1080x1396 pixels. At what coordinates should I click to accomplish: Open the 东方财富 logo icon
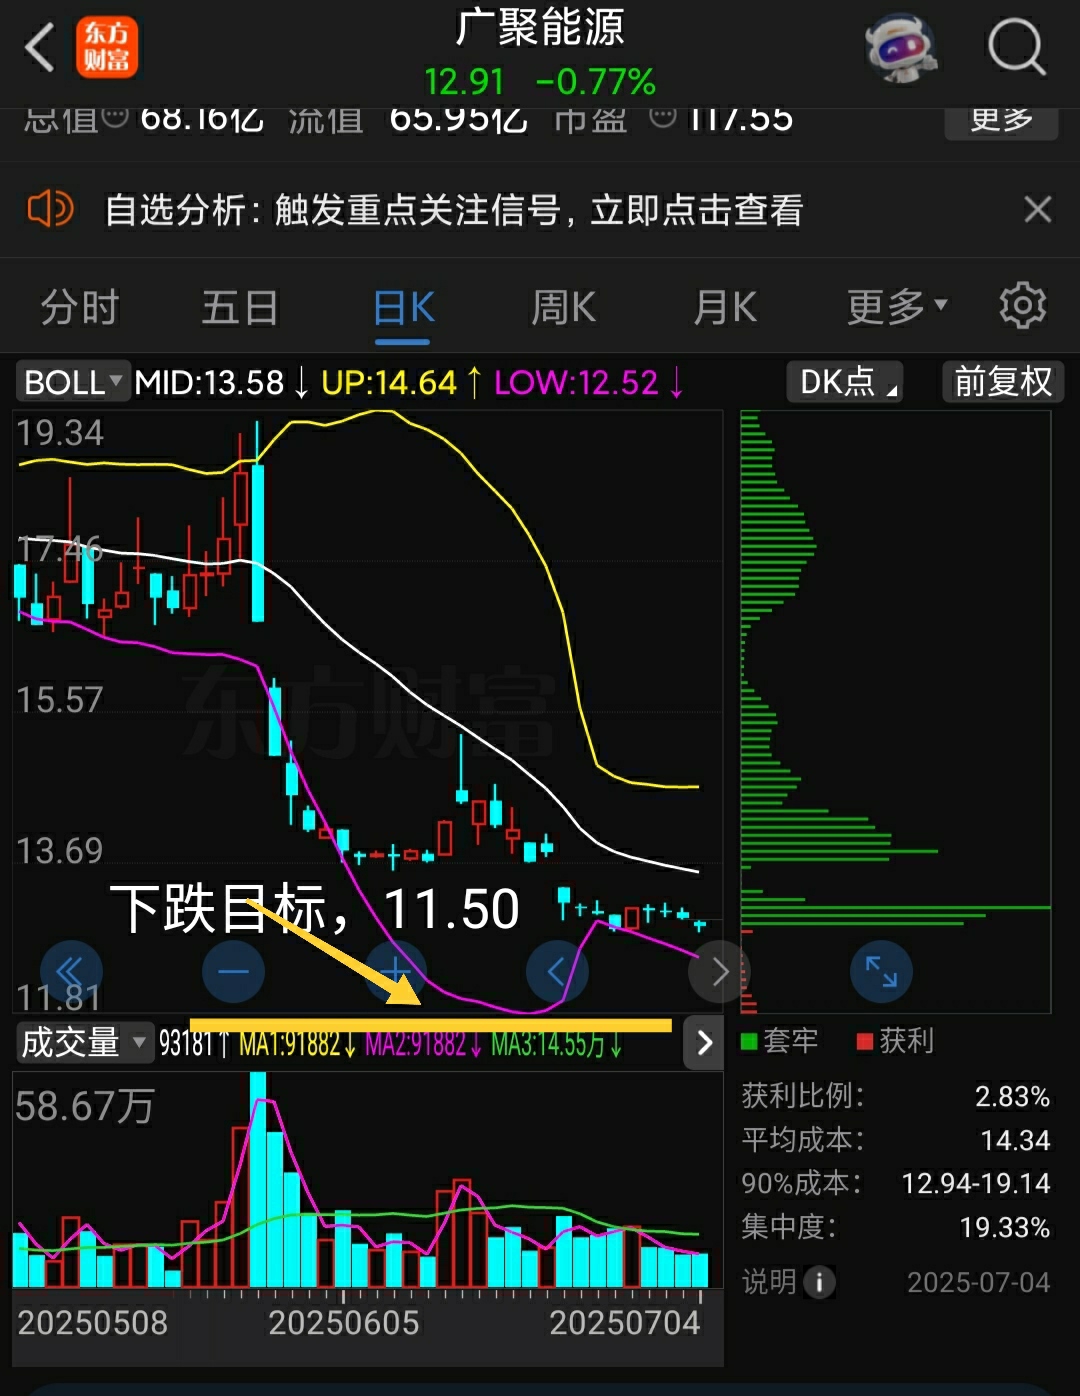pos(107,47)
